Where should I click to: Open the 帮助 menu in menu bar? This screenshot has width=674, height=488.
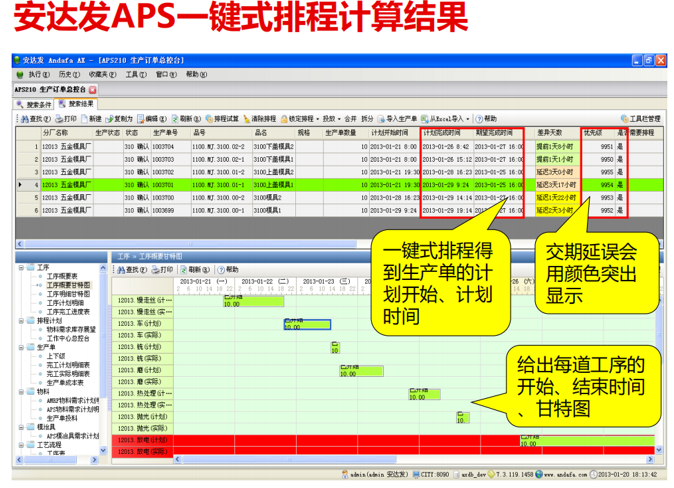pyautogui.click(x=196, y=74)
